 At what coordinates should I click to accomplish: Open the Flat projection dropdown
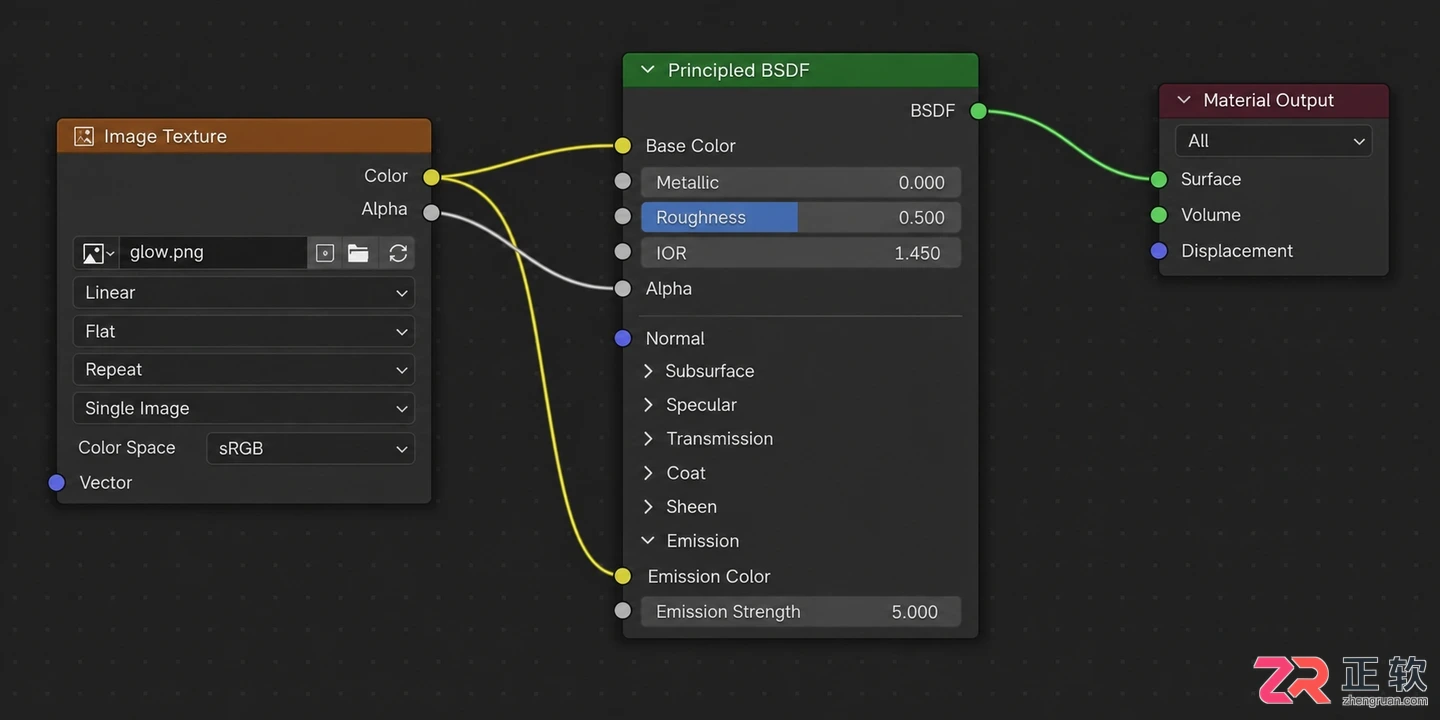point(244,331)
